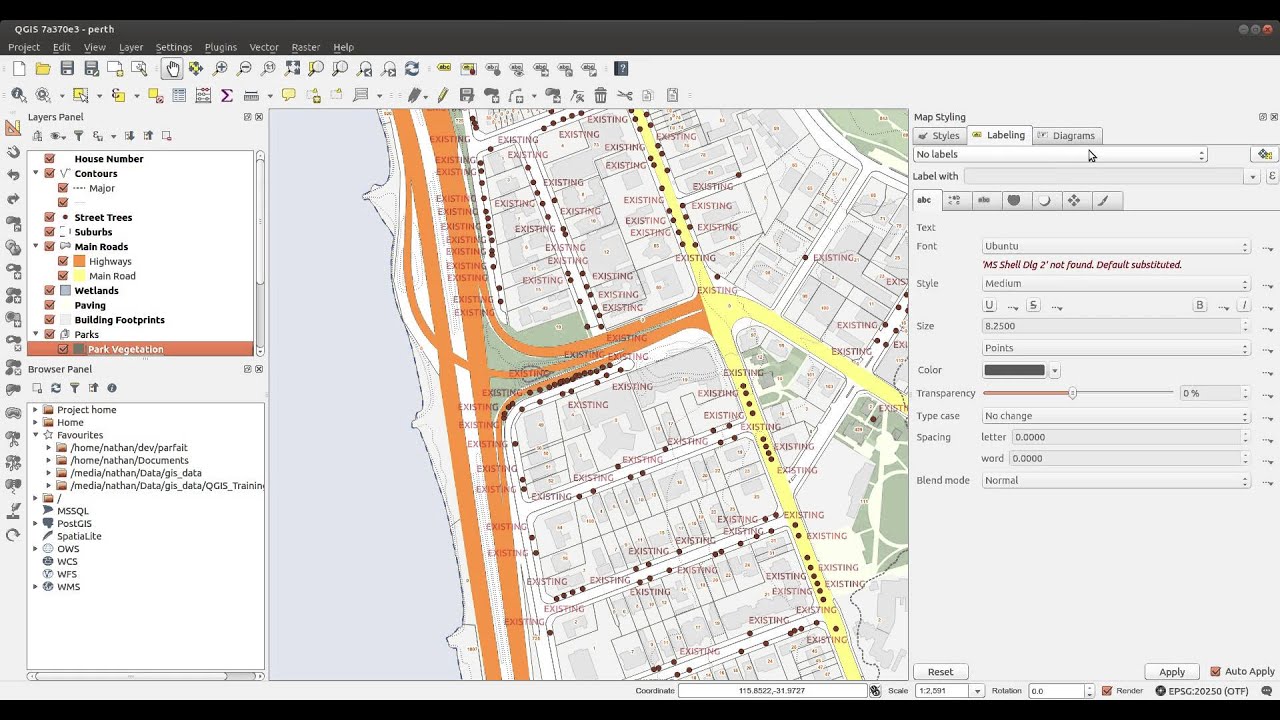The height and width of the screenshot is (720, 1280).
Task: Open the text Color swatch
Action: point(1015,370)
